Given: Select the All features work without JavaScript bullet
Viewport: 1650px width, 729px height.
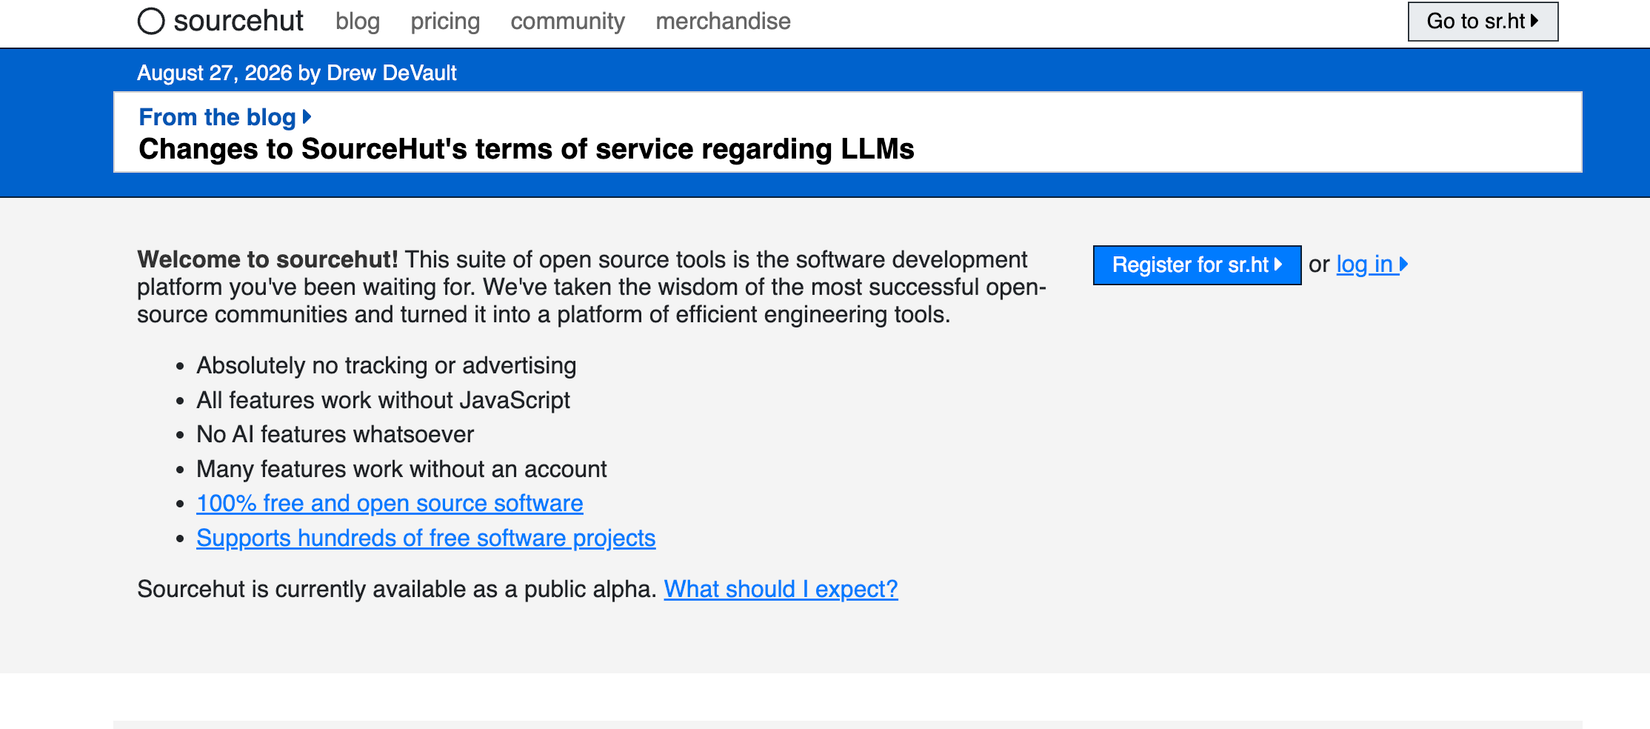Looking at the screenshot, I should pos(383,400).
